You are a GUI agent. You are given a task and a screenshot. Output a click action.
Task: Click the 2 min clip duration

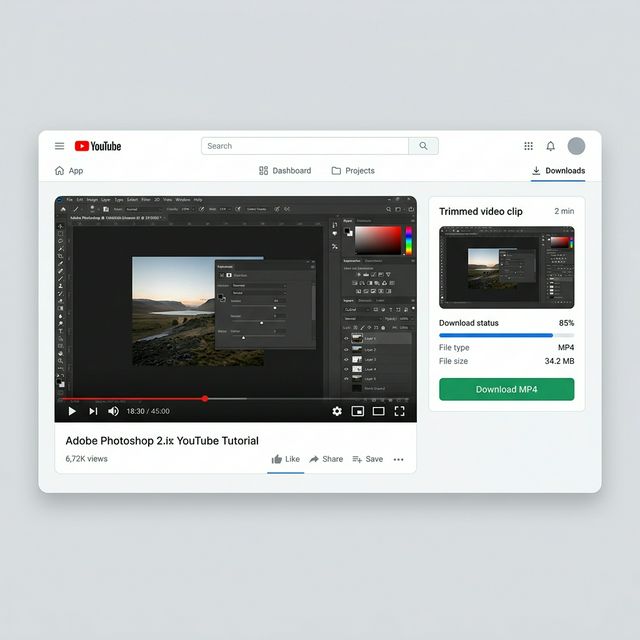coord(564,211)
